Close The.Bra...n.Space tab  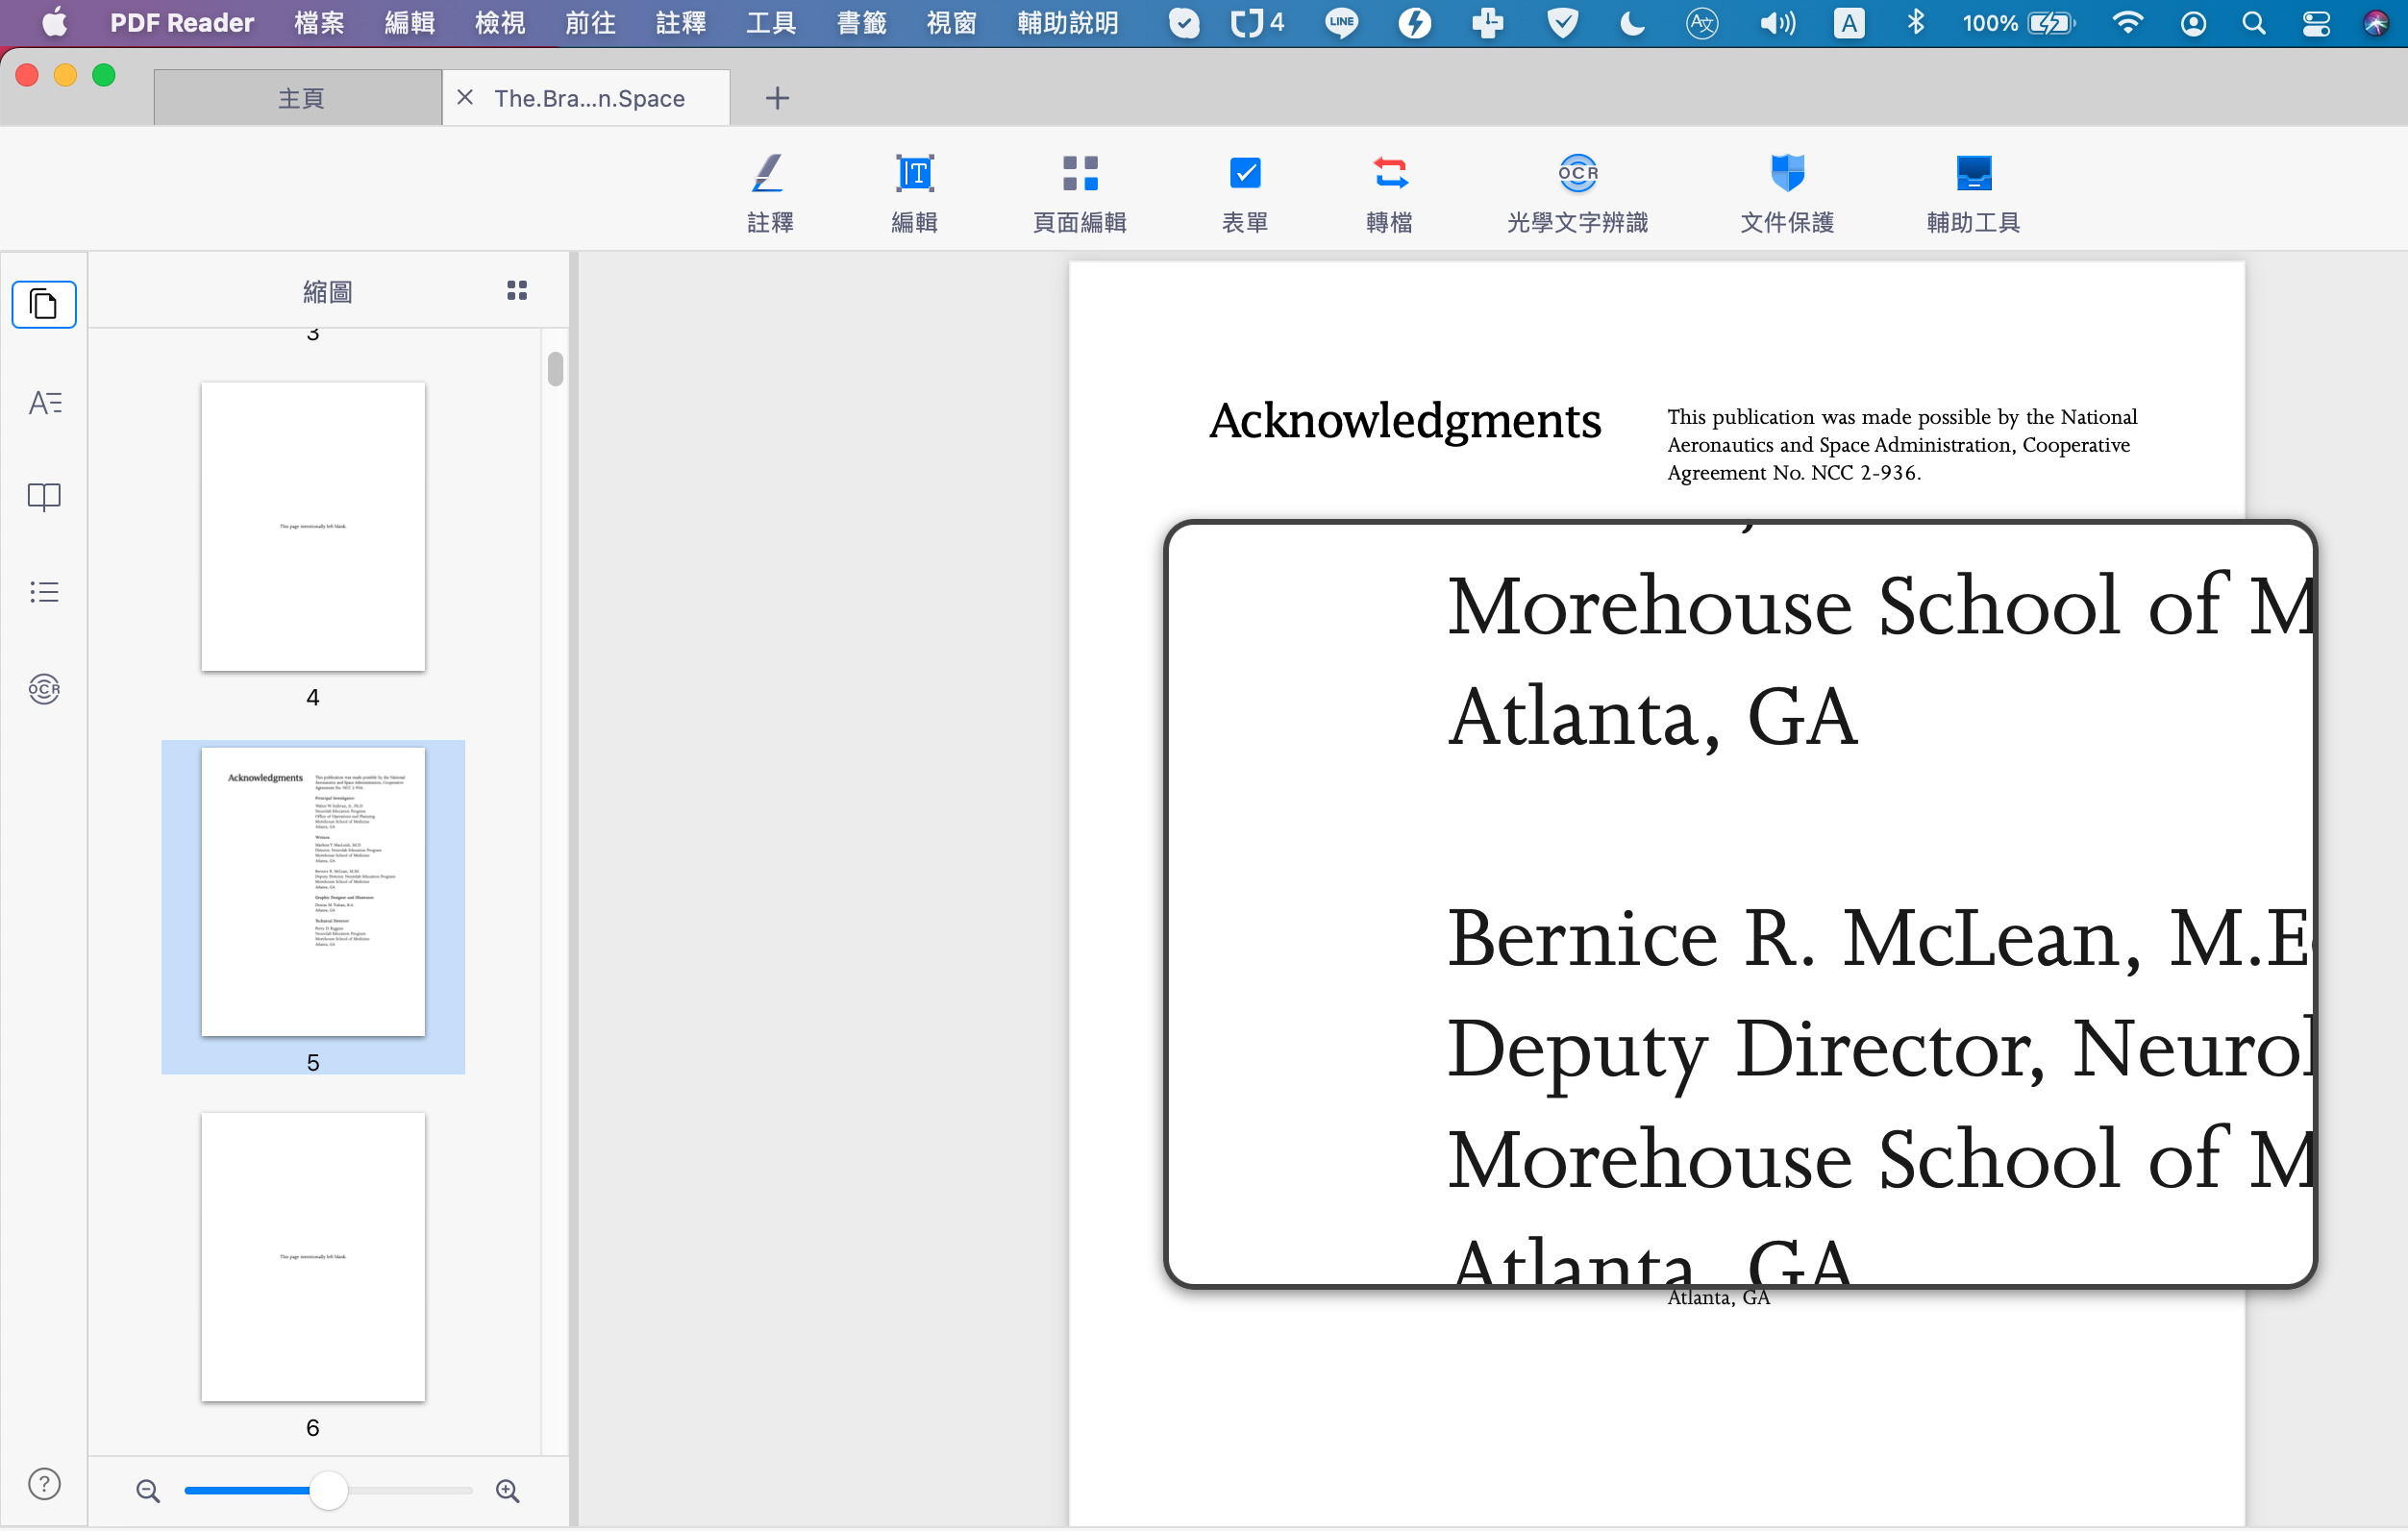tap(465, 97)
